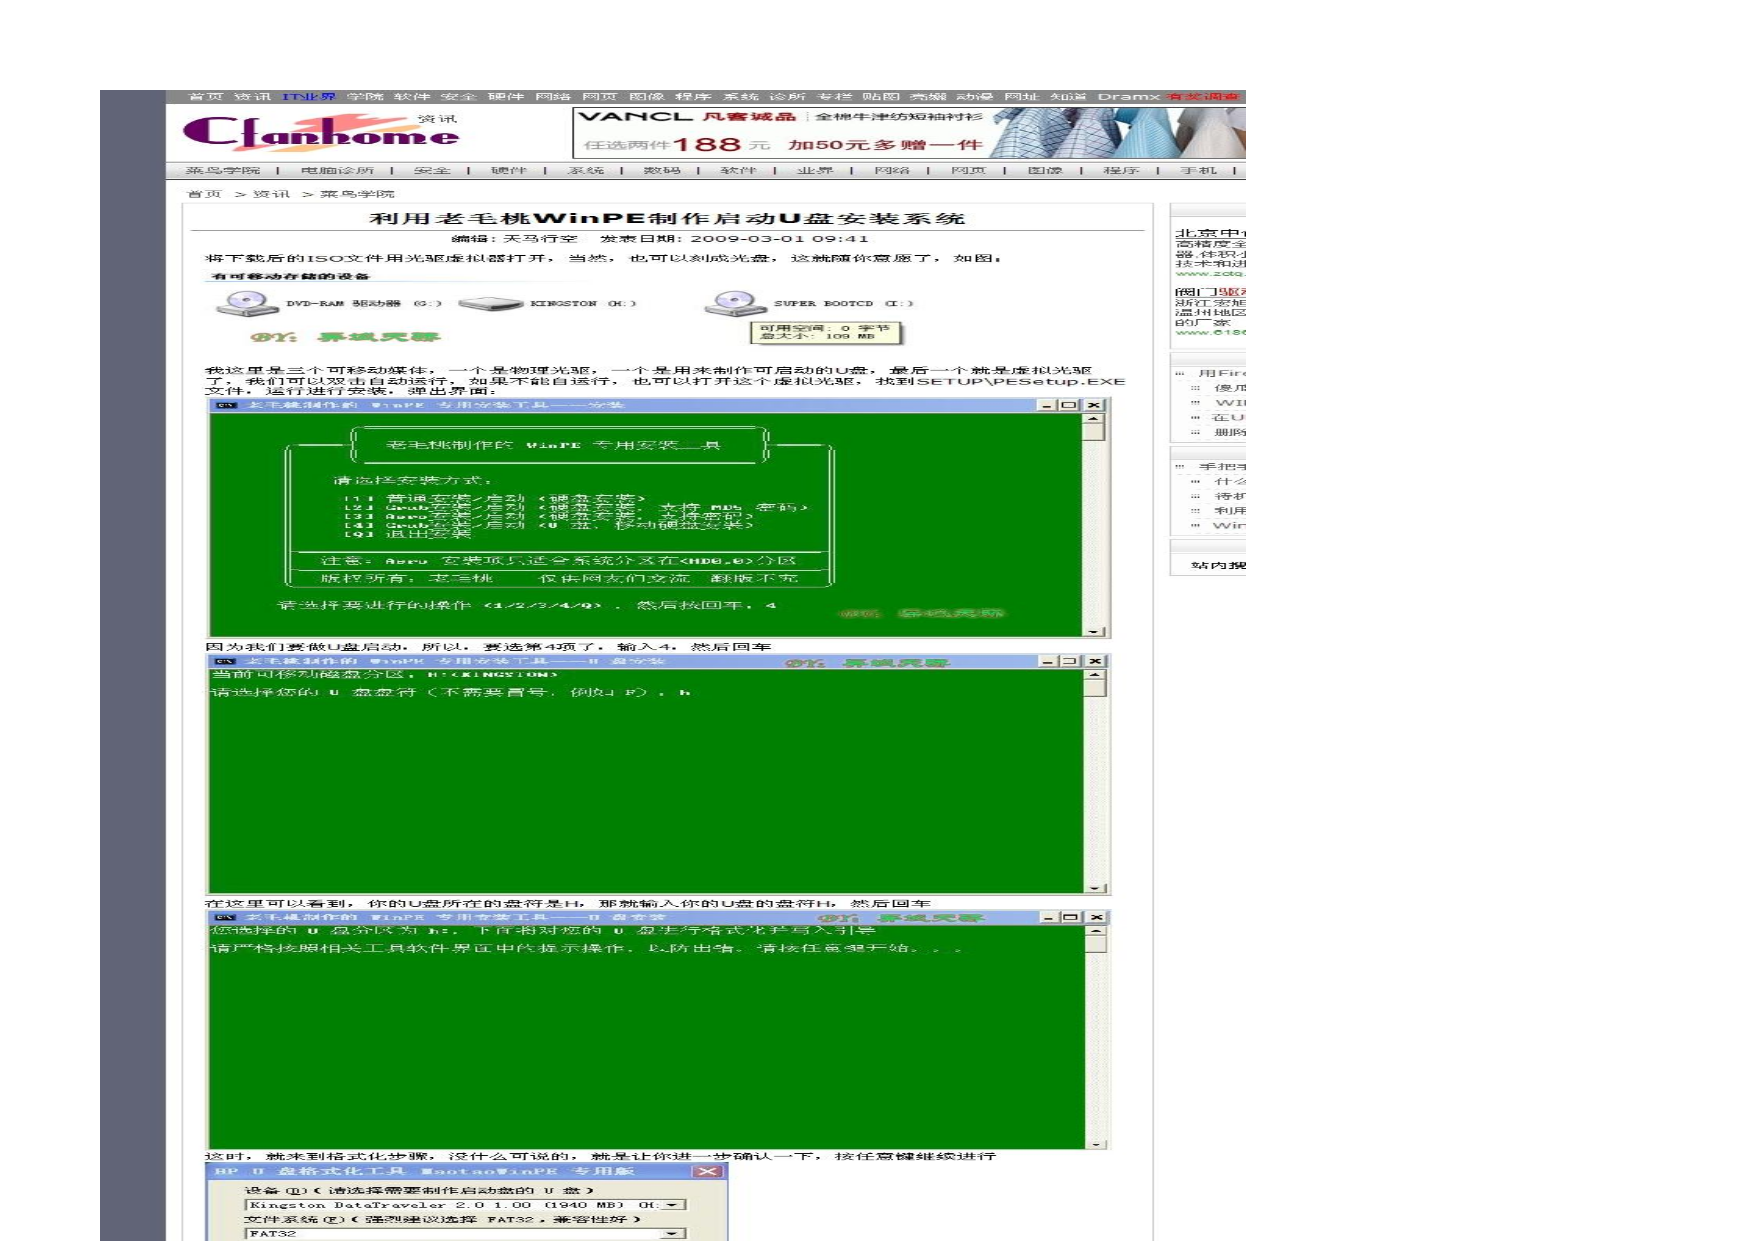Image resolution: width=1754 pixels, height=1241 pixels.
Task: Minimize the first WinPE 安装 console window
Action: pos(1047,405)
